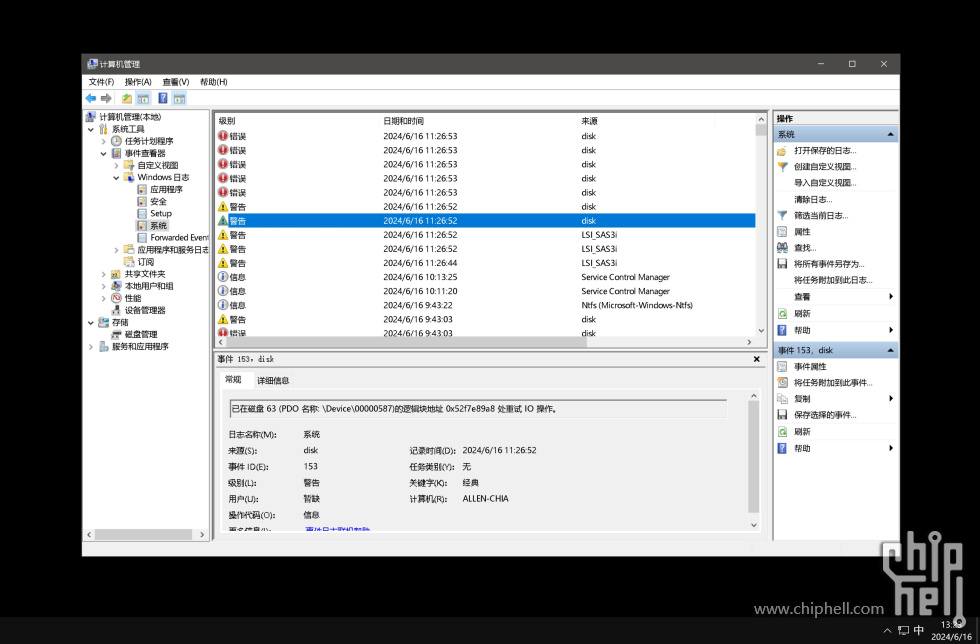Click 事件属性 in actions pane
The height and width of the screenshot is (644, 980).
(810, 367)
